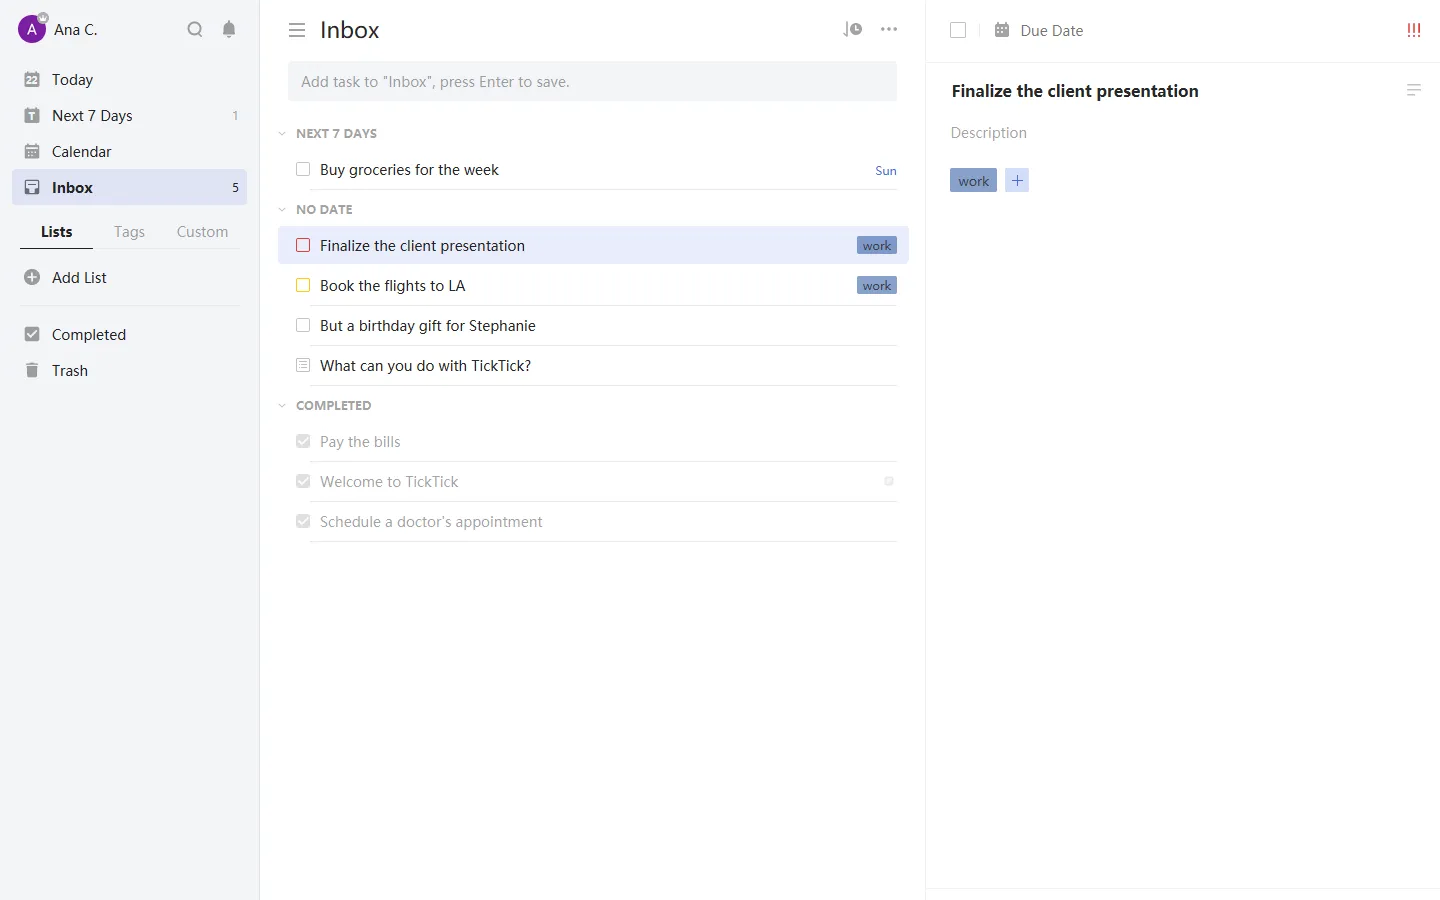Select the Lists tab
Screen dimensions: 1440x900
57,231
